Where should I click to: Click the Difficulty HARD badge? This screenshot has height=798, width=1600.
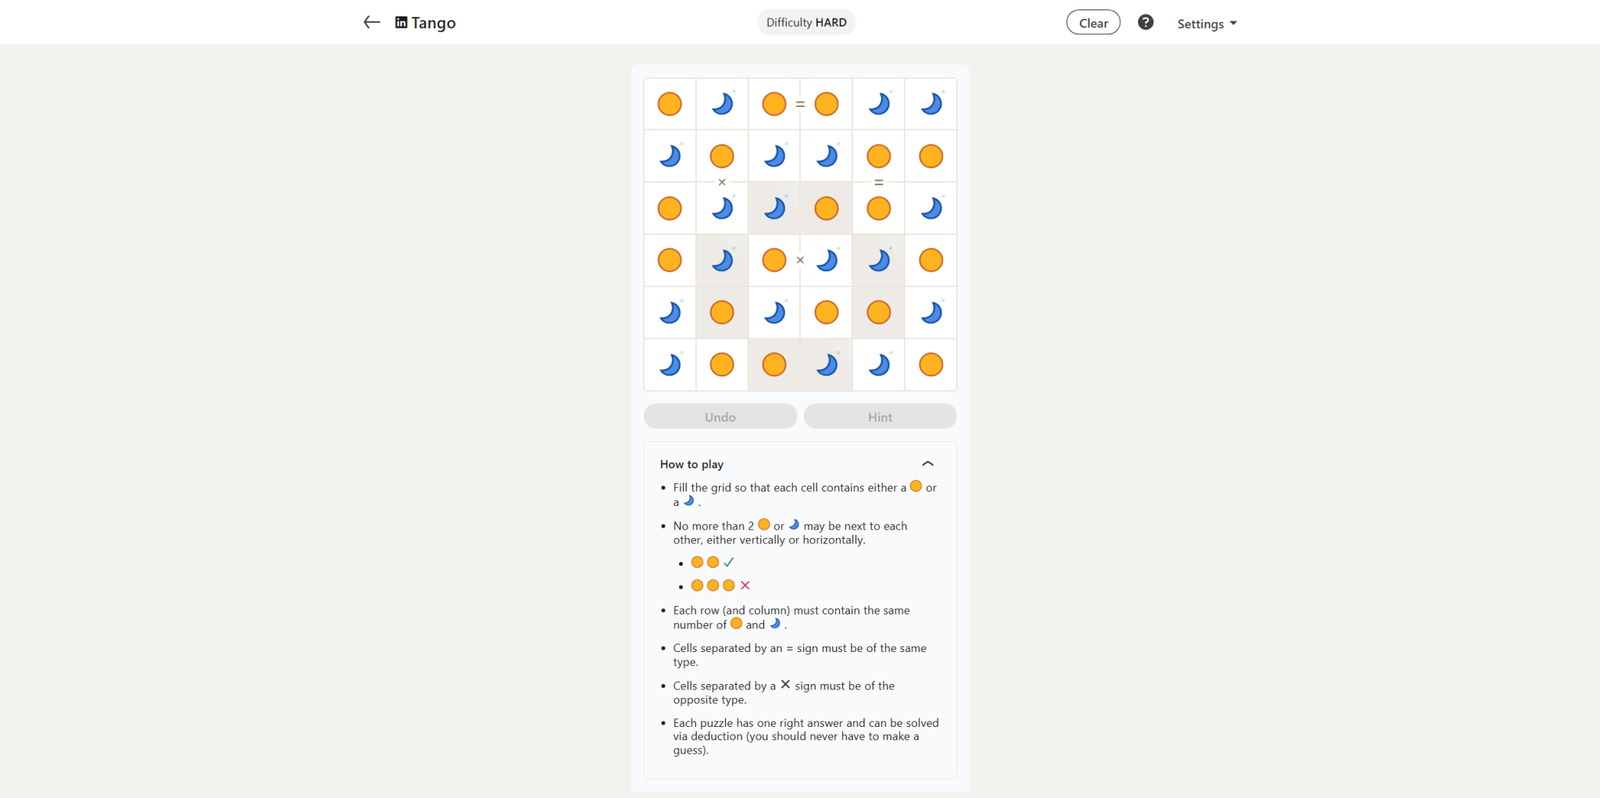pyautogui.click(x=806, y=22)
